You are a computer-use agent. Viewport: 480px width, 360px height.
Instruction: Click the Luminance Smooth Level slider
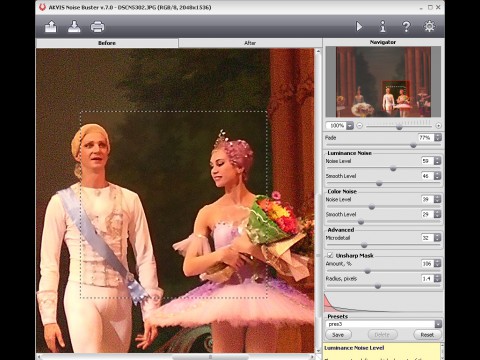379,183
